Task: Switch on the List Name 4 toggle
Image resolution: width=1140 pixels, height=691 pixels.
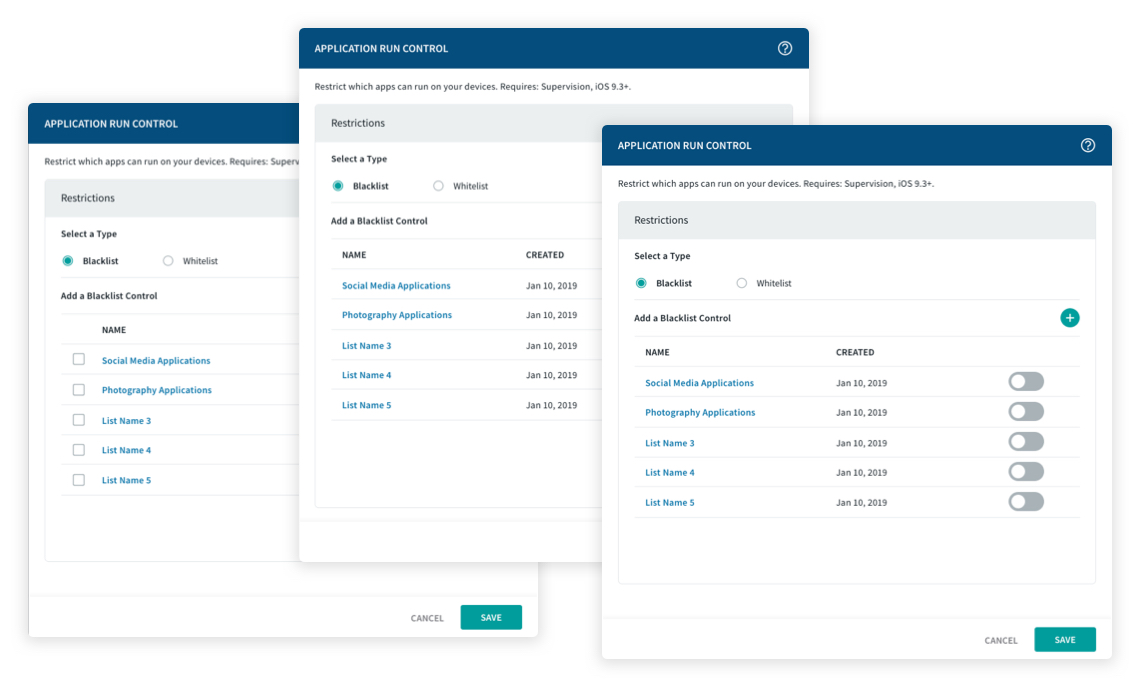Action: click(1026, 472)
